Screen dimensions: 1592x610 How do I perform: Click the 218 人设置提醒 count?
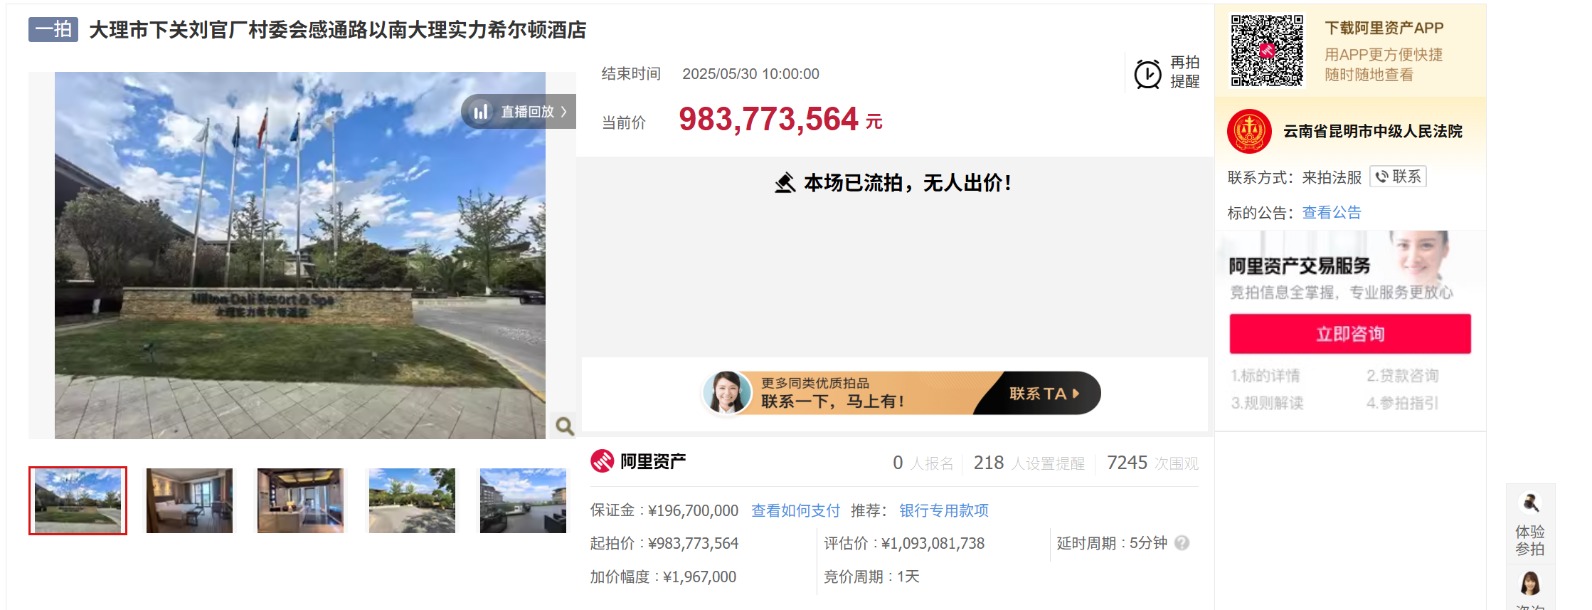pyautogui.click(x=1029, y=463)
